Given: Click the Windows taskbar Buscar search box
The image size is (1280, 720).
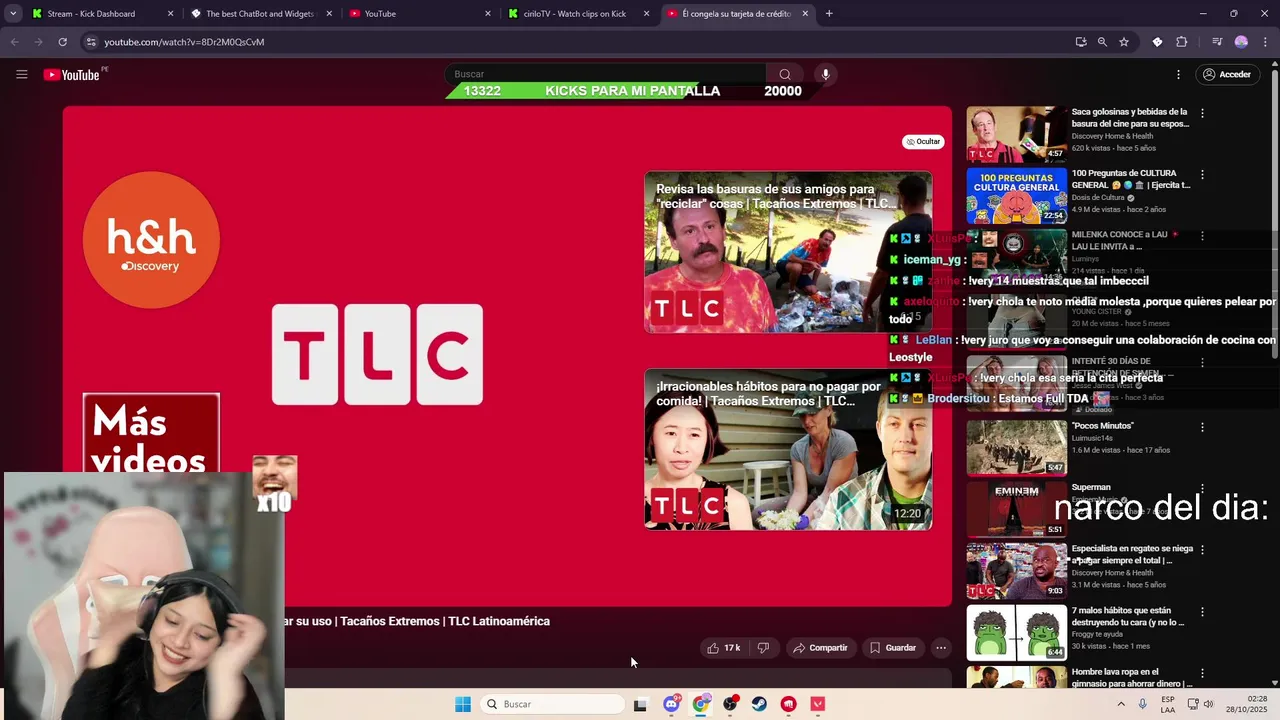Looking at the screenshot, I should coord(552,704).
